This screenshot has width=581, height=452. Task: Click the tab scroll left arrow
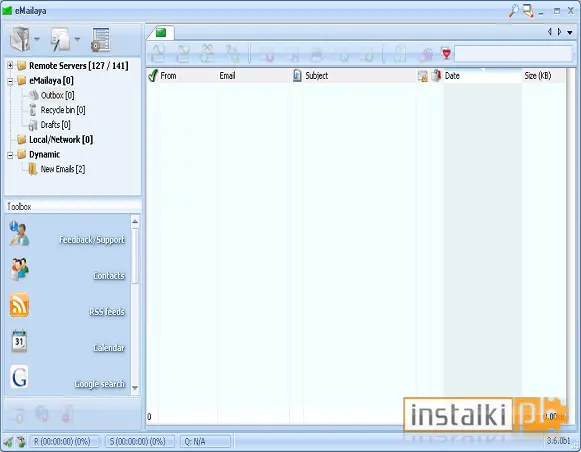click(x=550, y=32)
